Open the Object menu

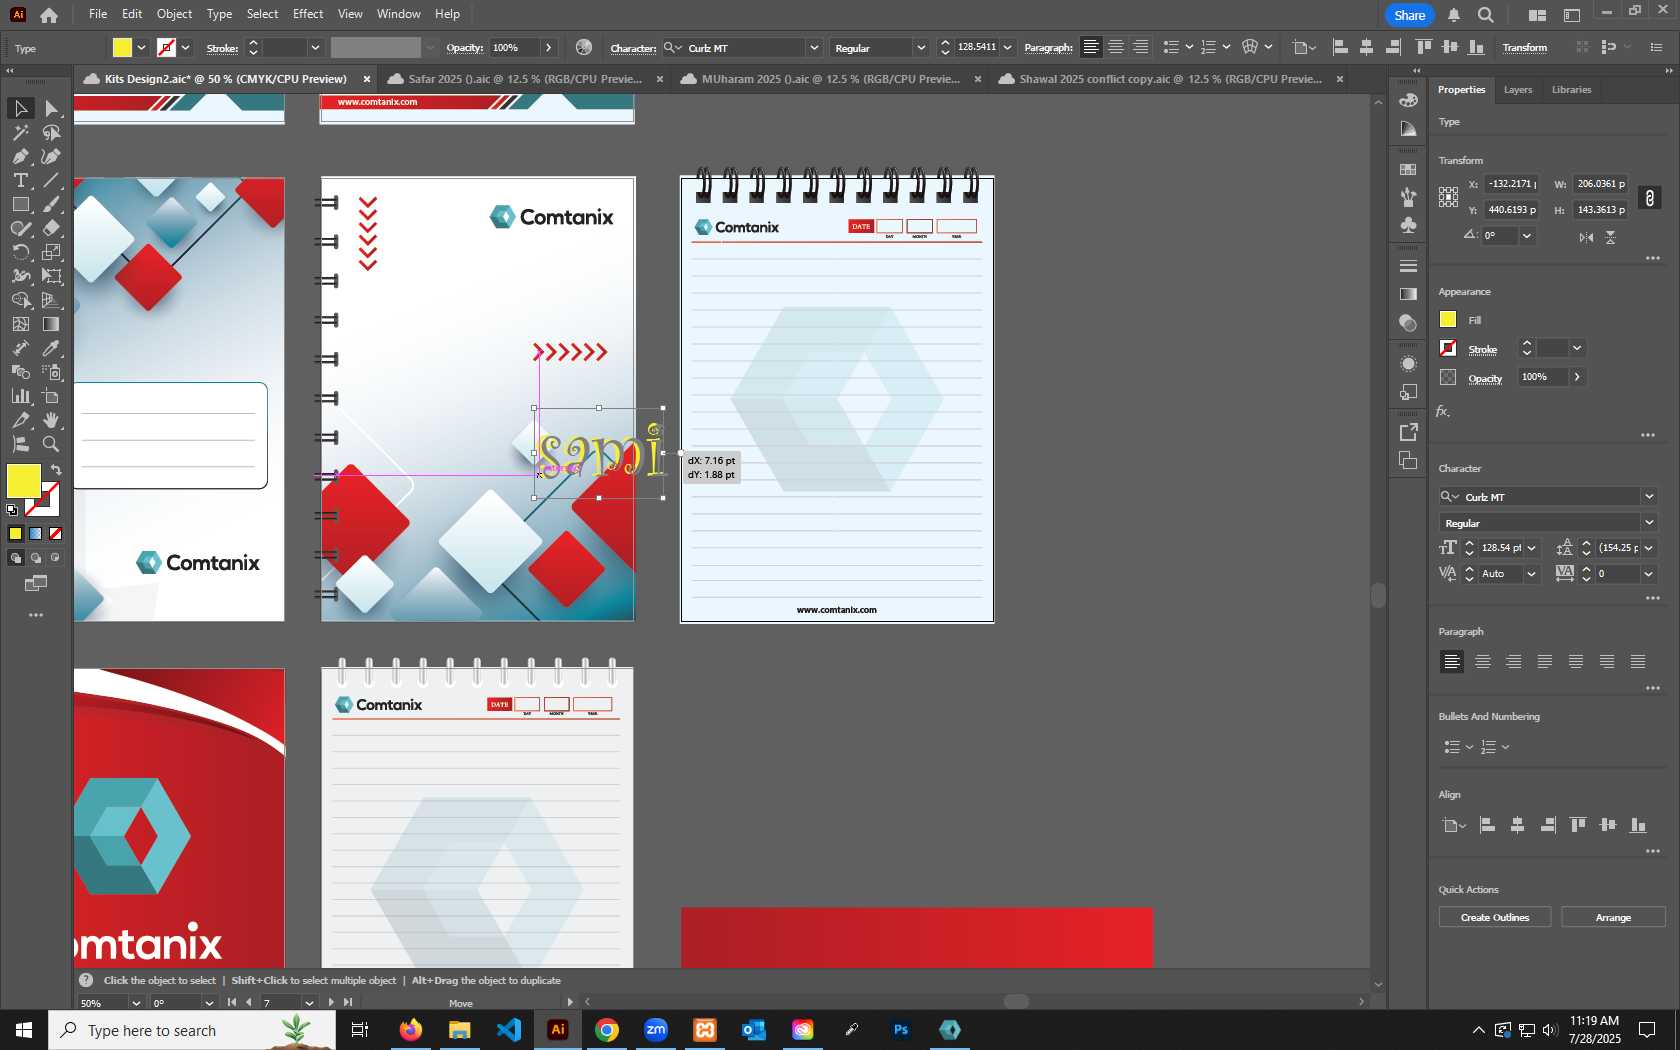tap(174, 14)
